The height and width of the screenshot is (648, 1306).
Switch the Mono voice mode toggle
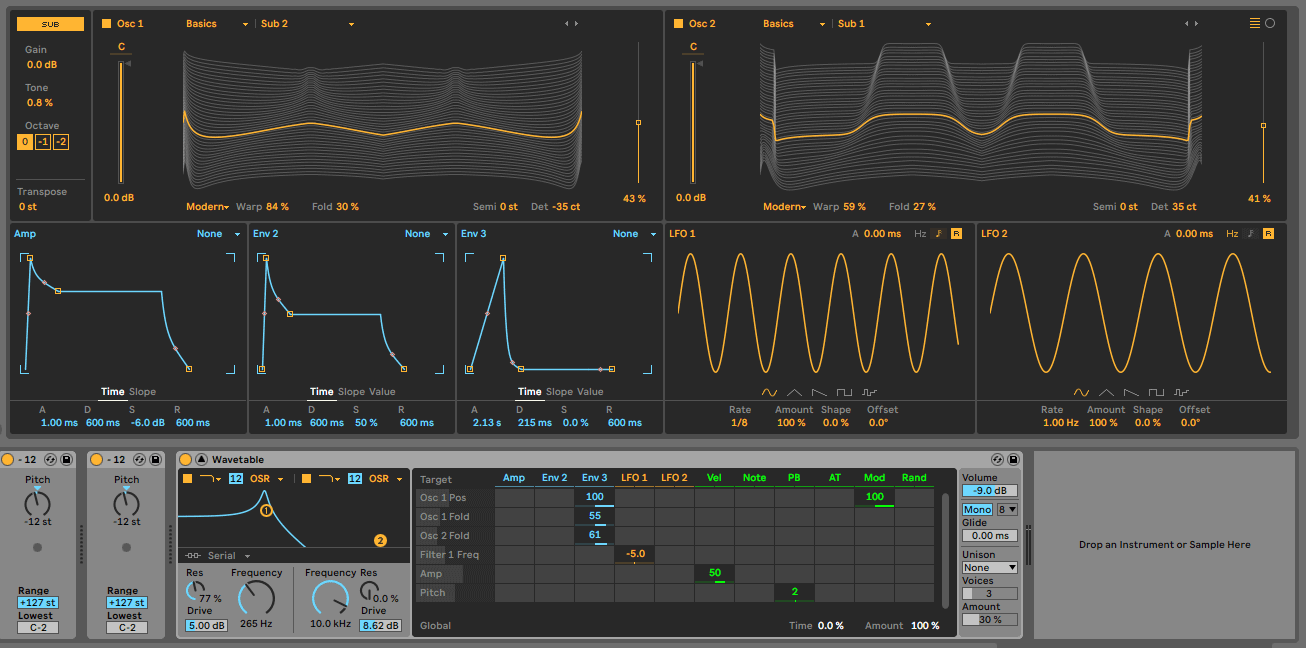coord(977,509)
